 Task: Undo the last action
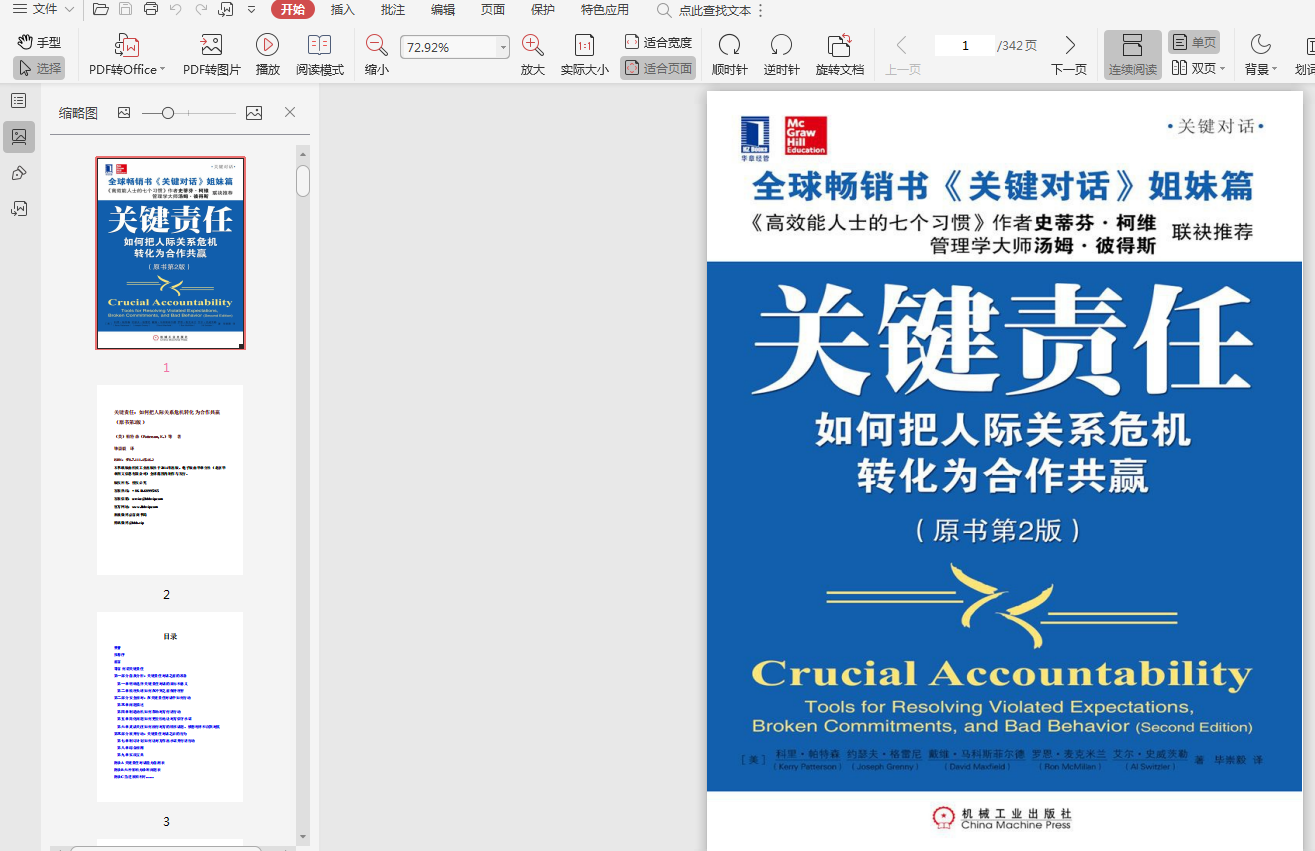(x=176, y=10)
